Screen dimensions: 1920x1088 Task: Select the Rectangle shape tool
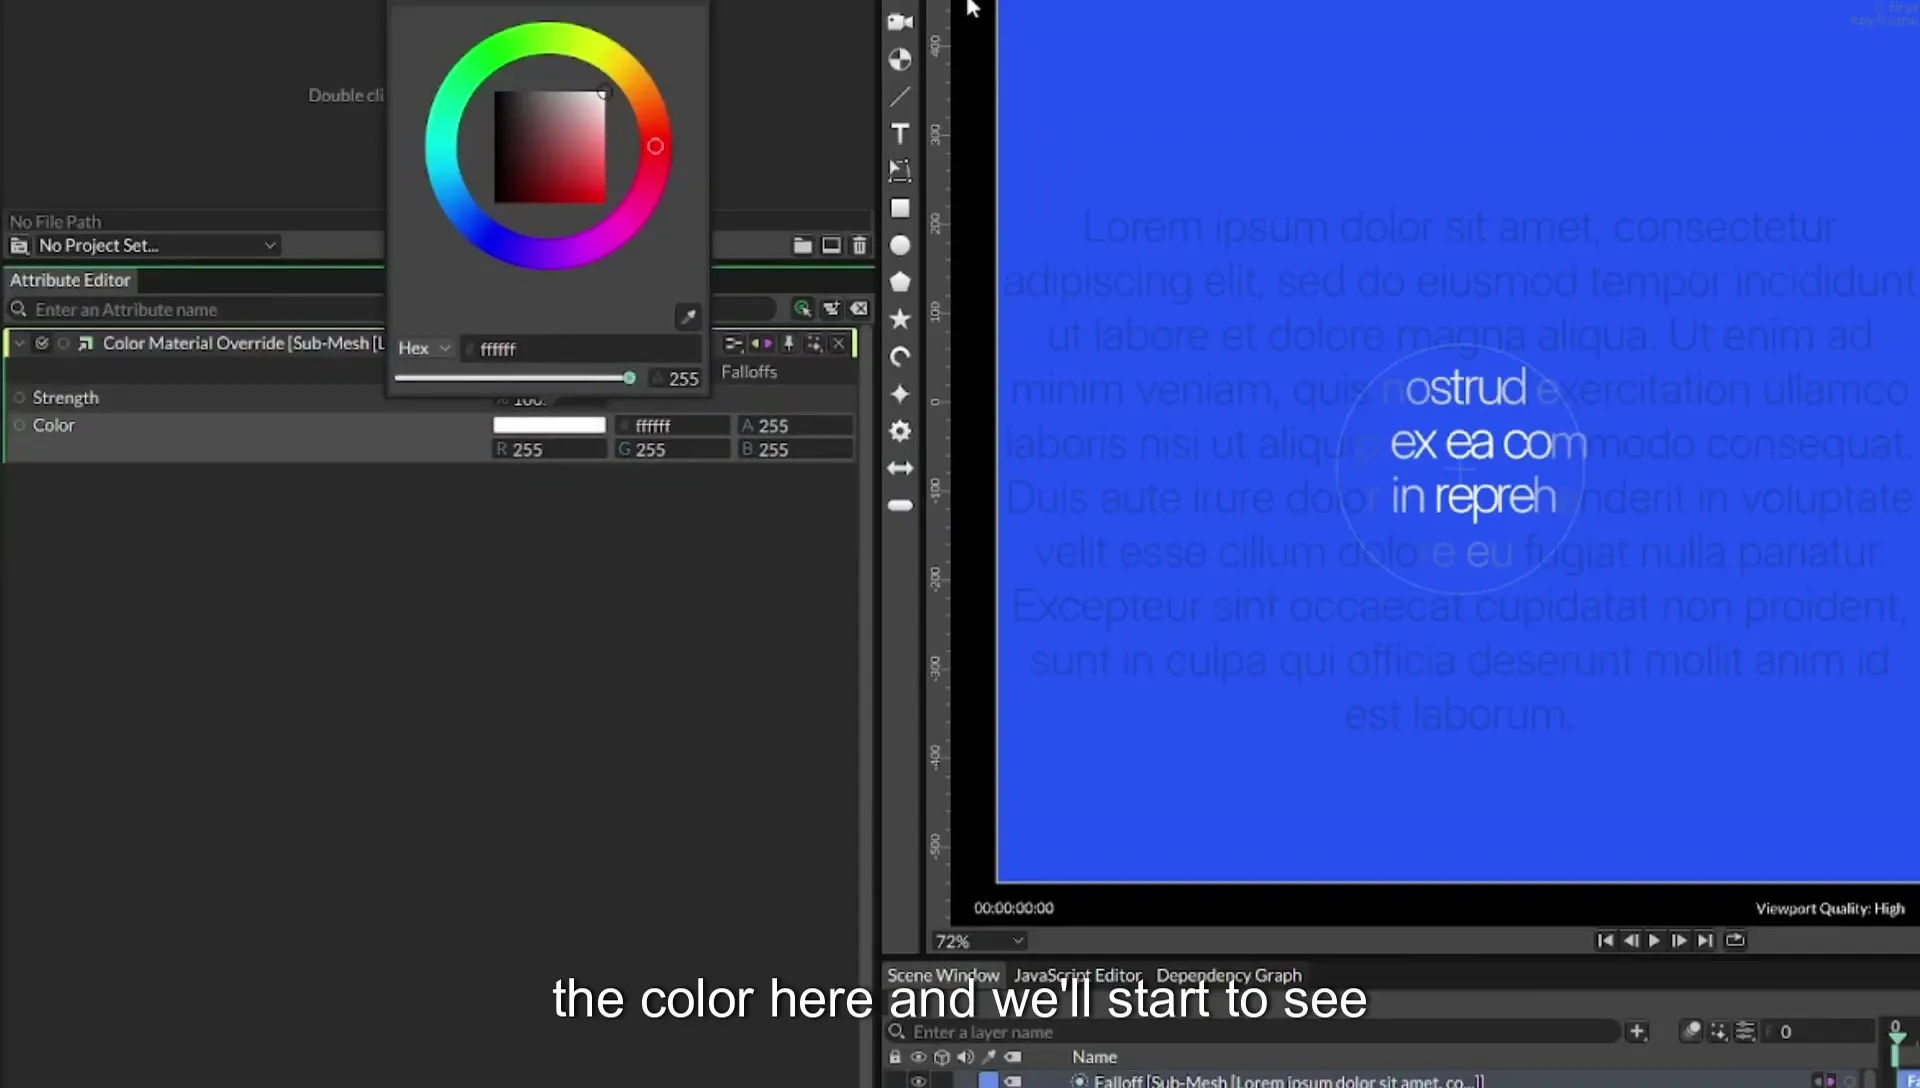pyautogui.click(x=900, y=208)
